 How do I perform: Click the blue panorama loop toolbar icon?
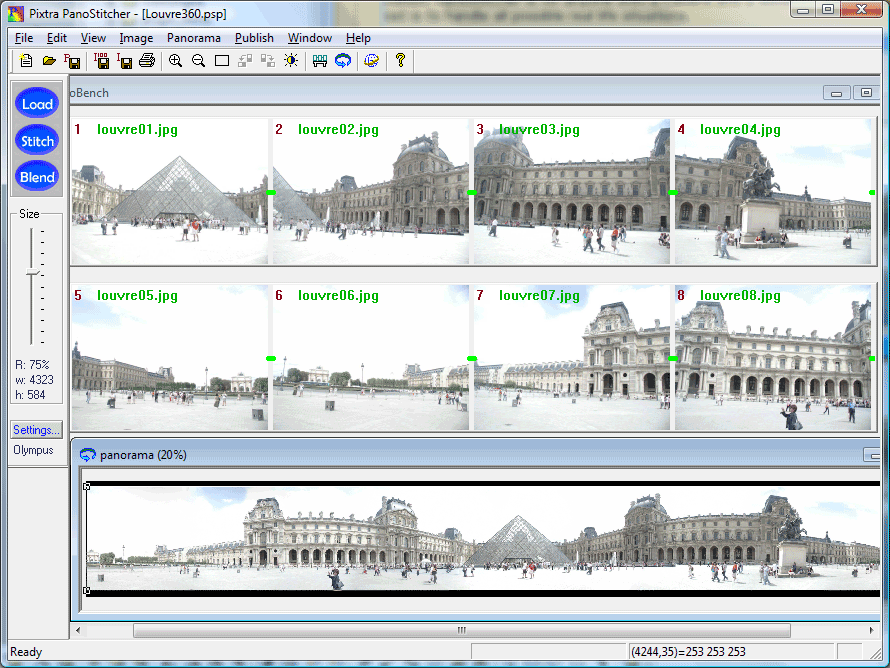pos(343,61)
